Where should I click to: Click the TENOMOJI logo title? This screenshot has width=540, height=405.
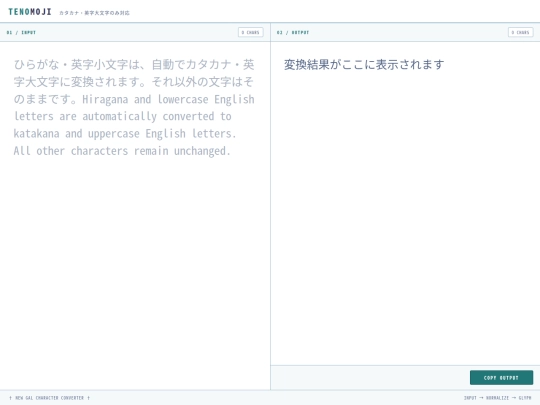30,12
